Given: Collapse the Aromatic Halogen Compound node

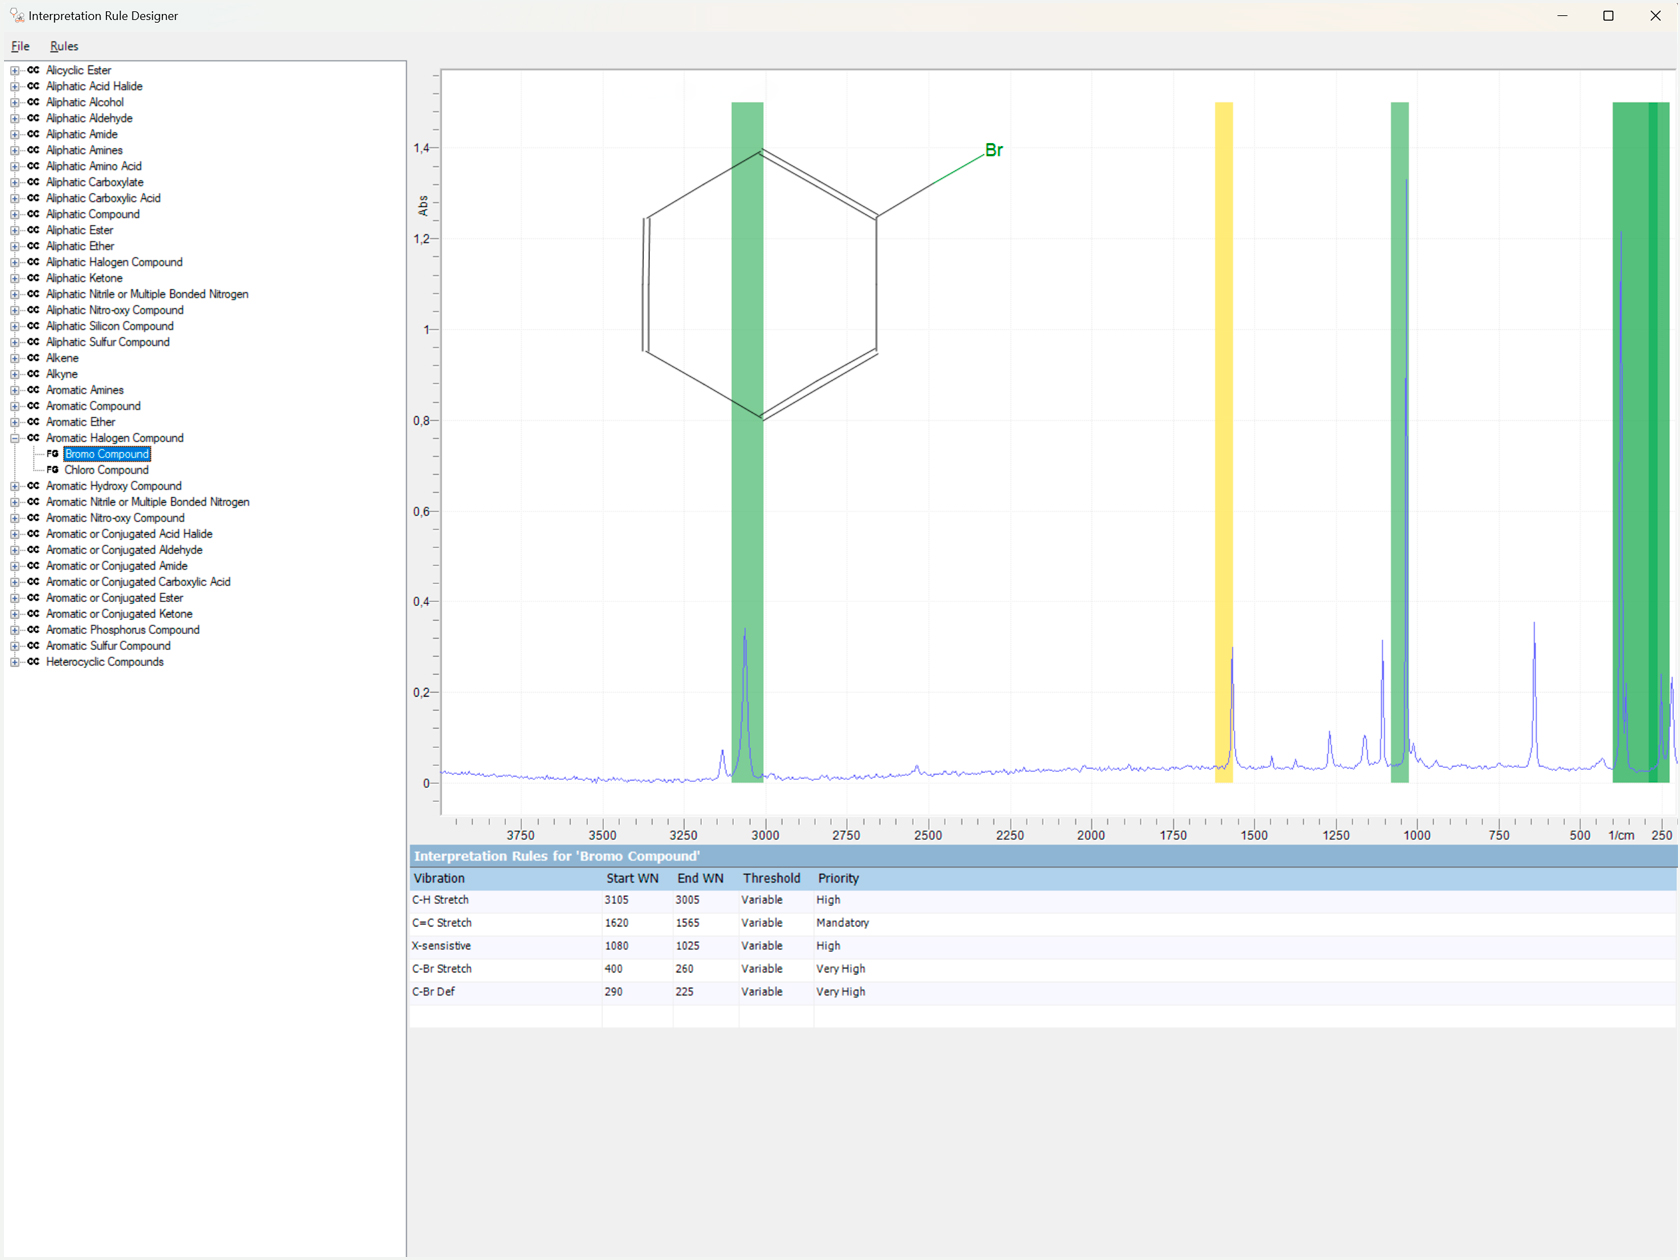Looking at the screenshot, I should pyautogui.click(x=15, y=438).
